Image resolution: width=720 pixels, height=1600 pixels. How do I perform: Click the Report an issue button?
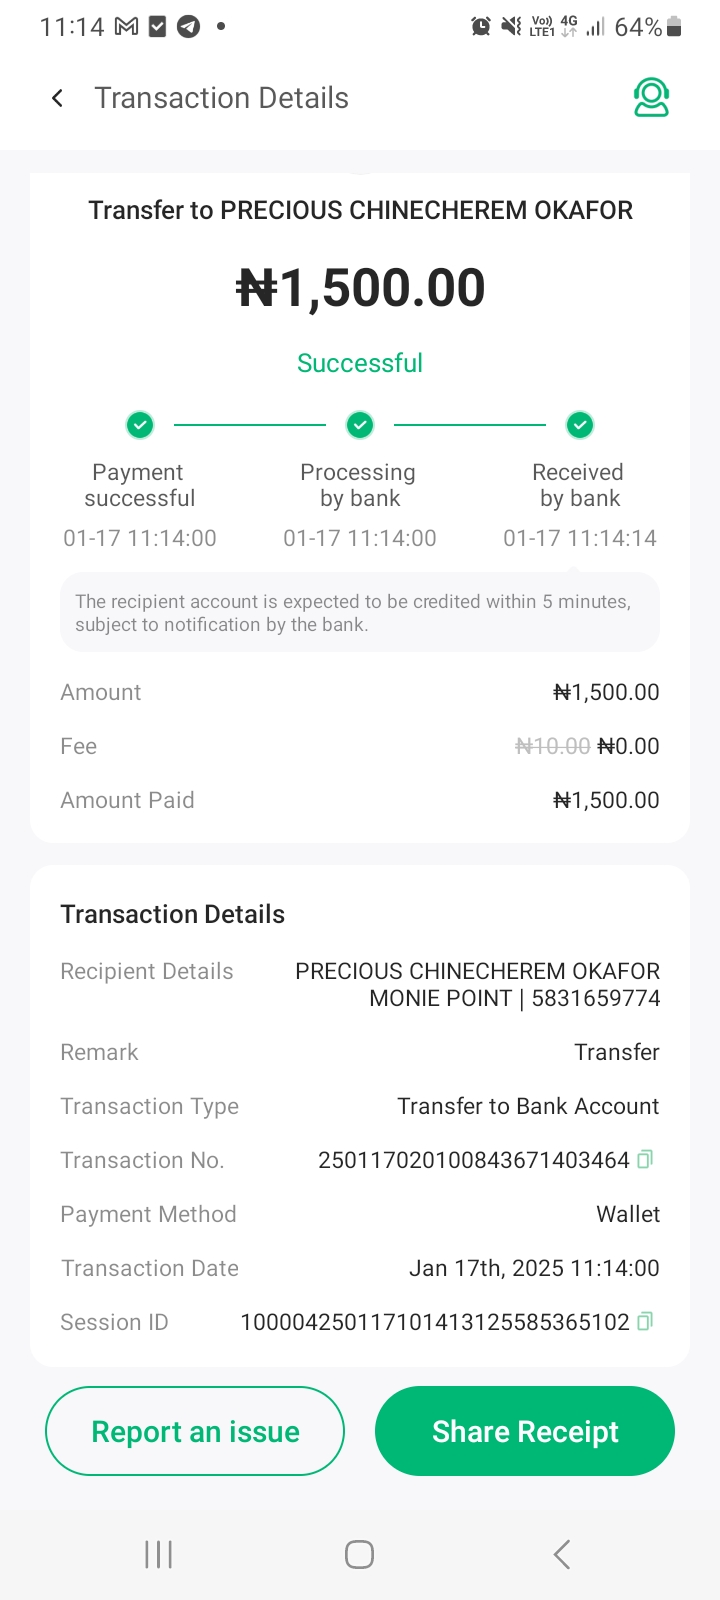pos(195,1431)
